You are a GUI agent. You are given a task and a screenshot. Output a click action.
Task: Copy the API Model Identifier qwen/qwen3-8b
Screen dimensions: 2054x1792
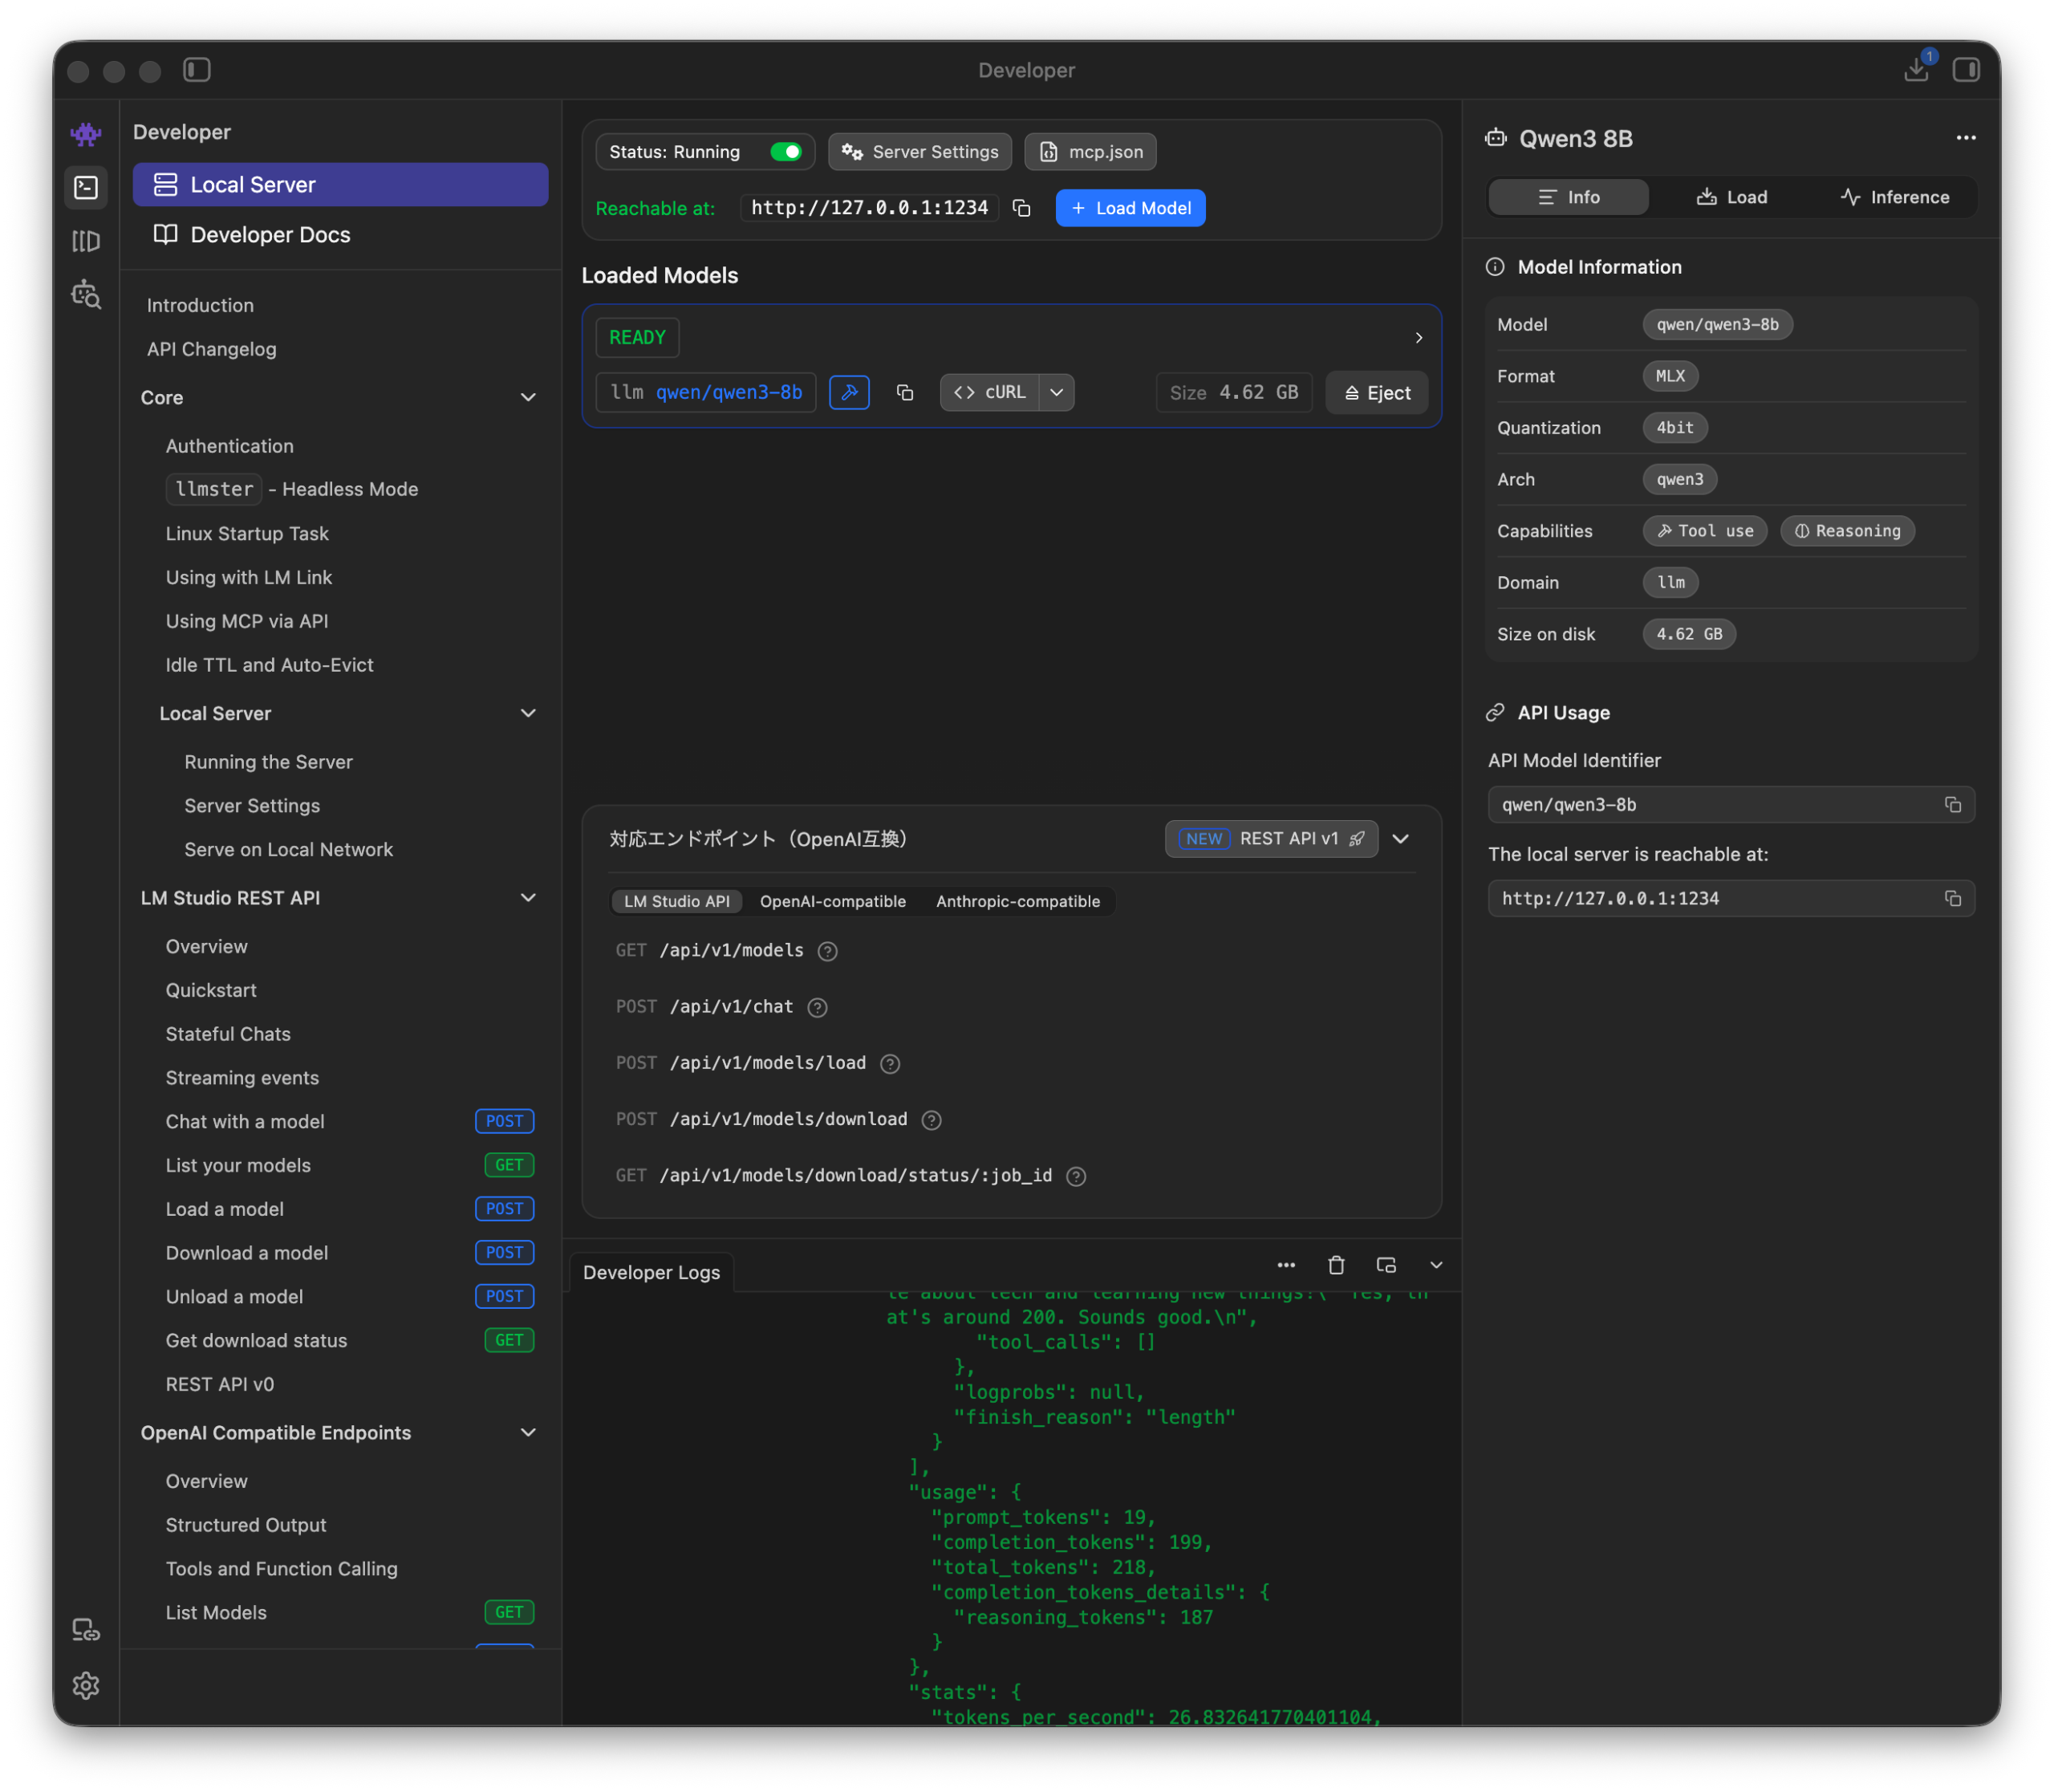pos(1952,805)
